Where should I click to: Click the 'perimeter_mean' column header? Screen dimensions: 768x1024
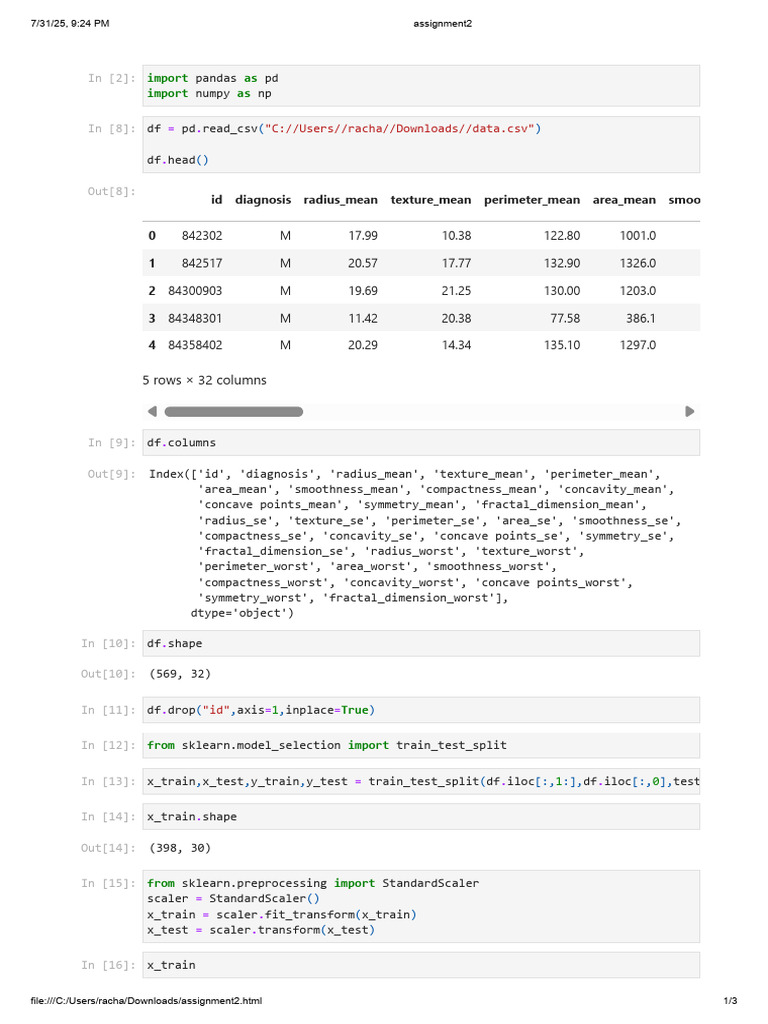(x=532, y=200)
